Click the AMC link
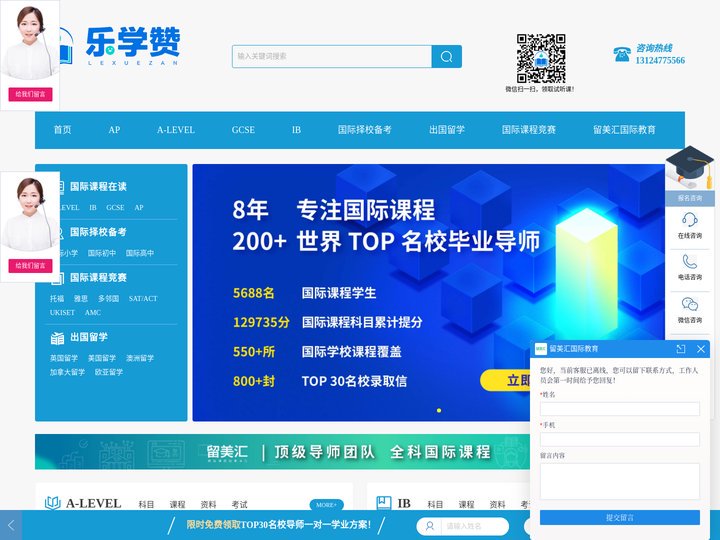Viewport: 720px width, 540px height. (93, 312)
